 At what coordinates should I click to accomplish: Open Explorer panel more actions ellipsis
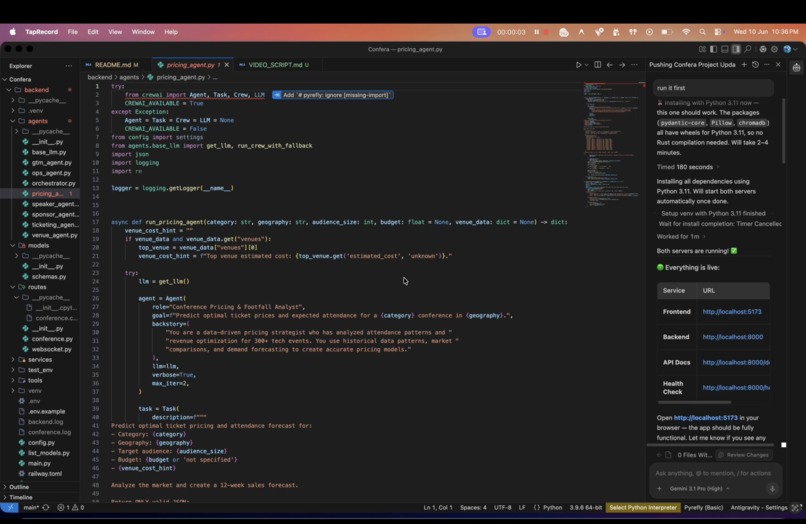[68, 66]
